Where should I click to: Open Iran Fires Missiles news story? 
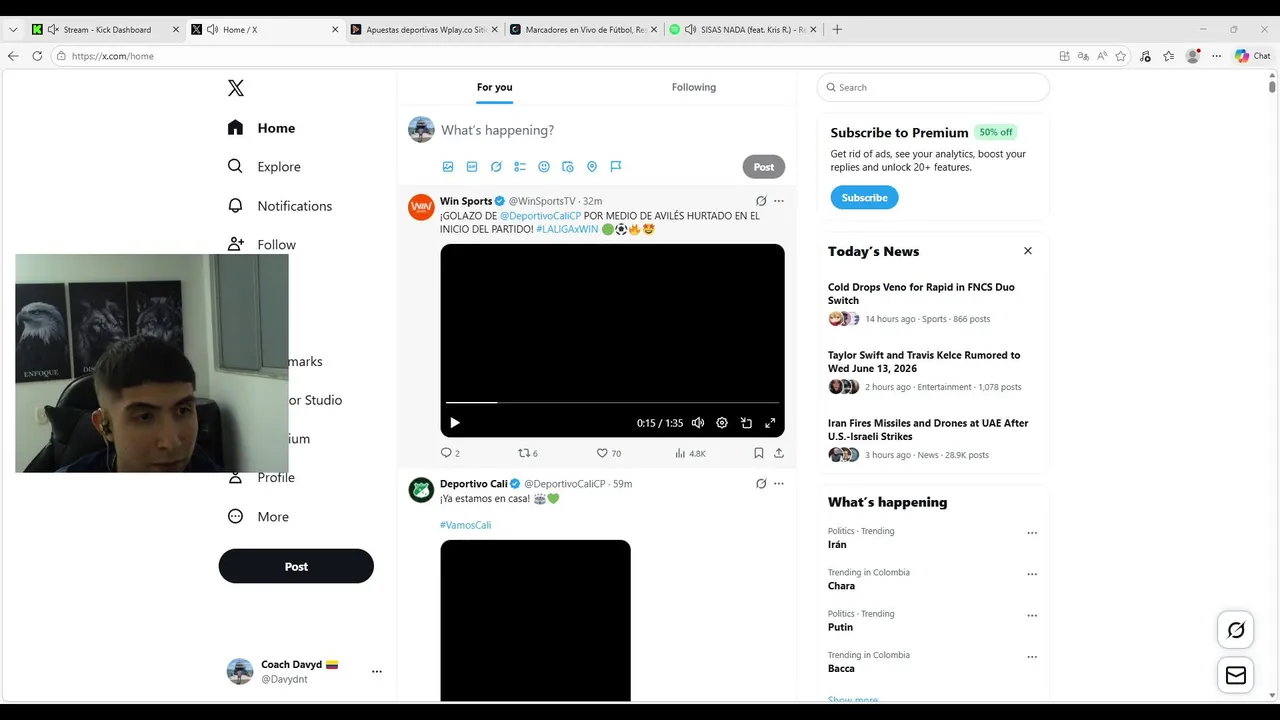[928, 430]
